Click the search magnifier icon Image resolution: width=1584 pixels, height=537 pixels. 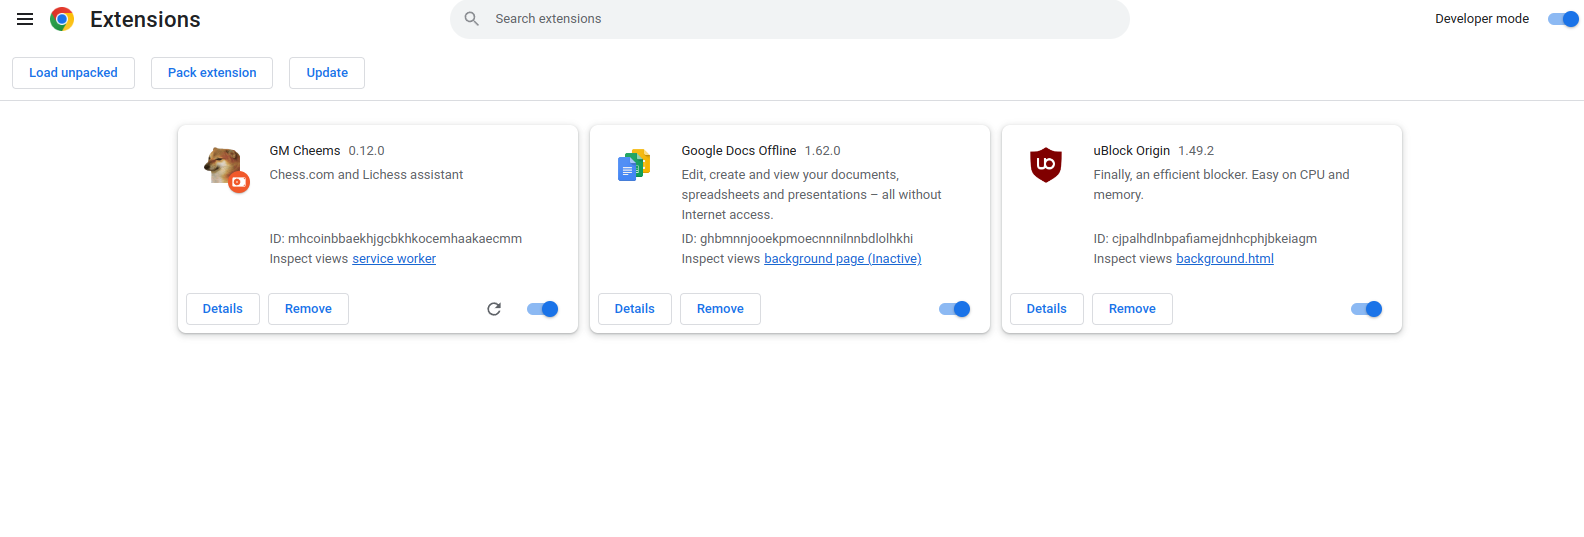472,19
